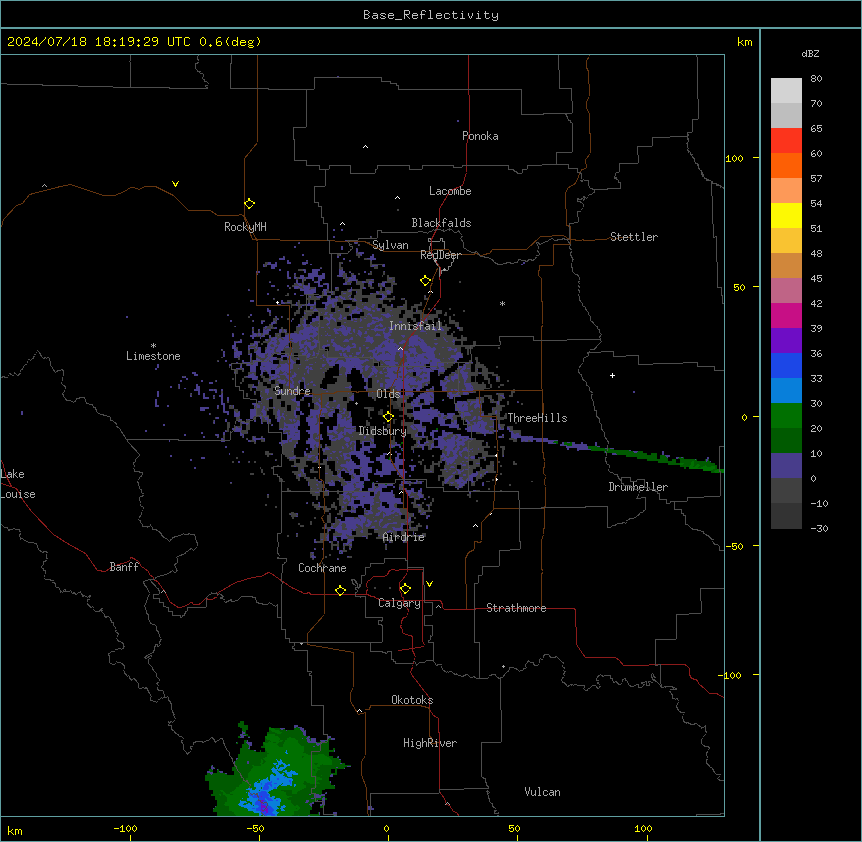
Task: Select the light gray 80-70 dBZ legend band
Action: pos(786,91)
